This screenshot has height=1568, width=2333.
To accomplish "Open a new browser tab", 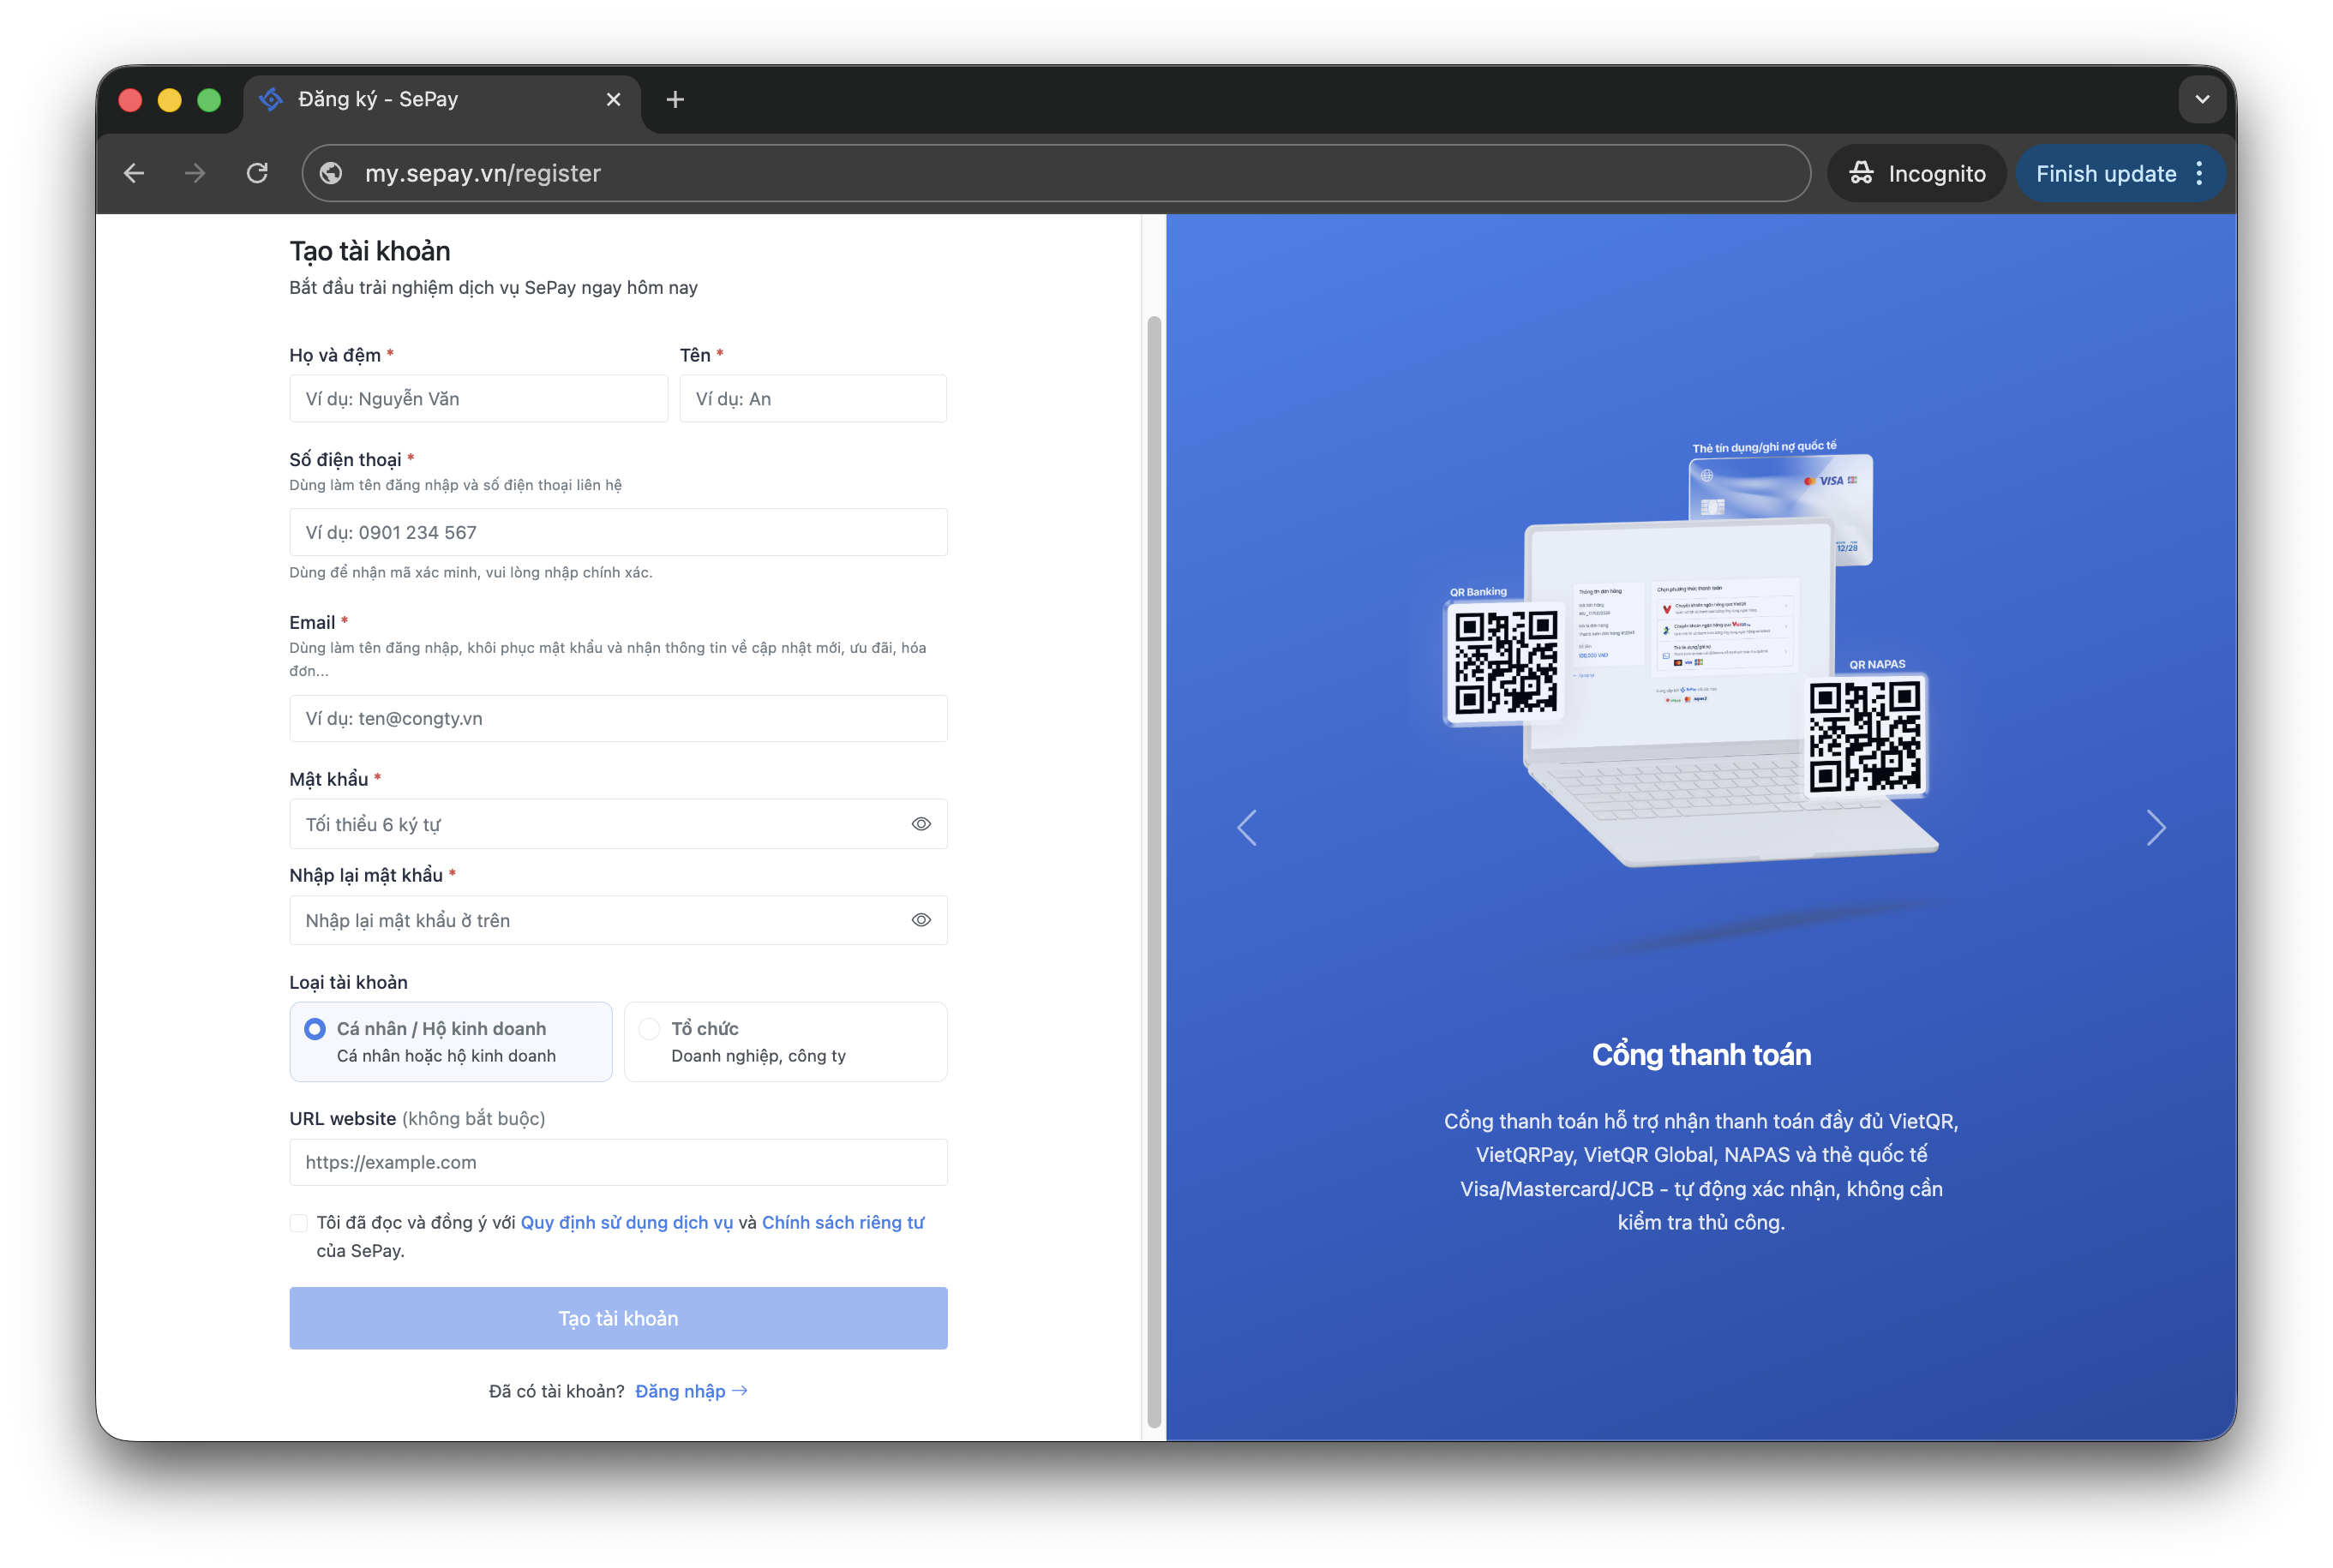I will point(675,99).
